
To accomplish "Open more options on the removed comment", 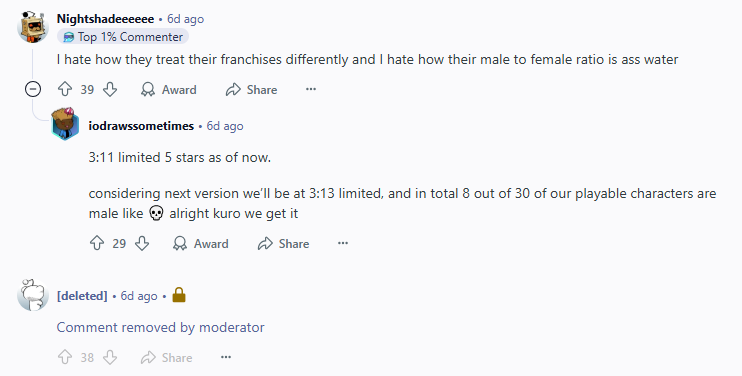I will click(x=226, y=357).
